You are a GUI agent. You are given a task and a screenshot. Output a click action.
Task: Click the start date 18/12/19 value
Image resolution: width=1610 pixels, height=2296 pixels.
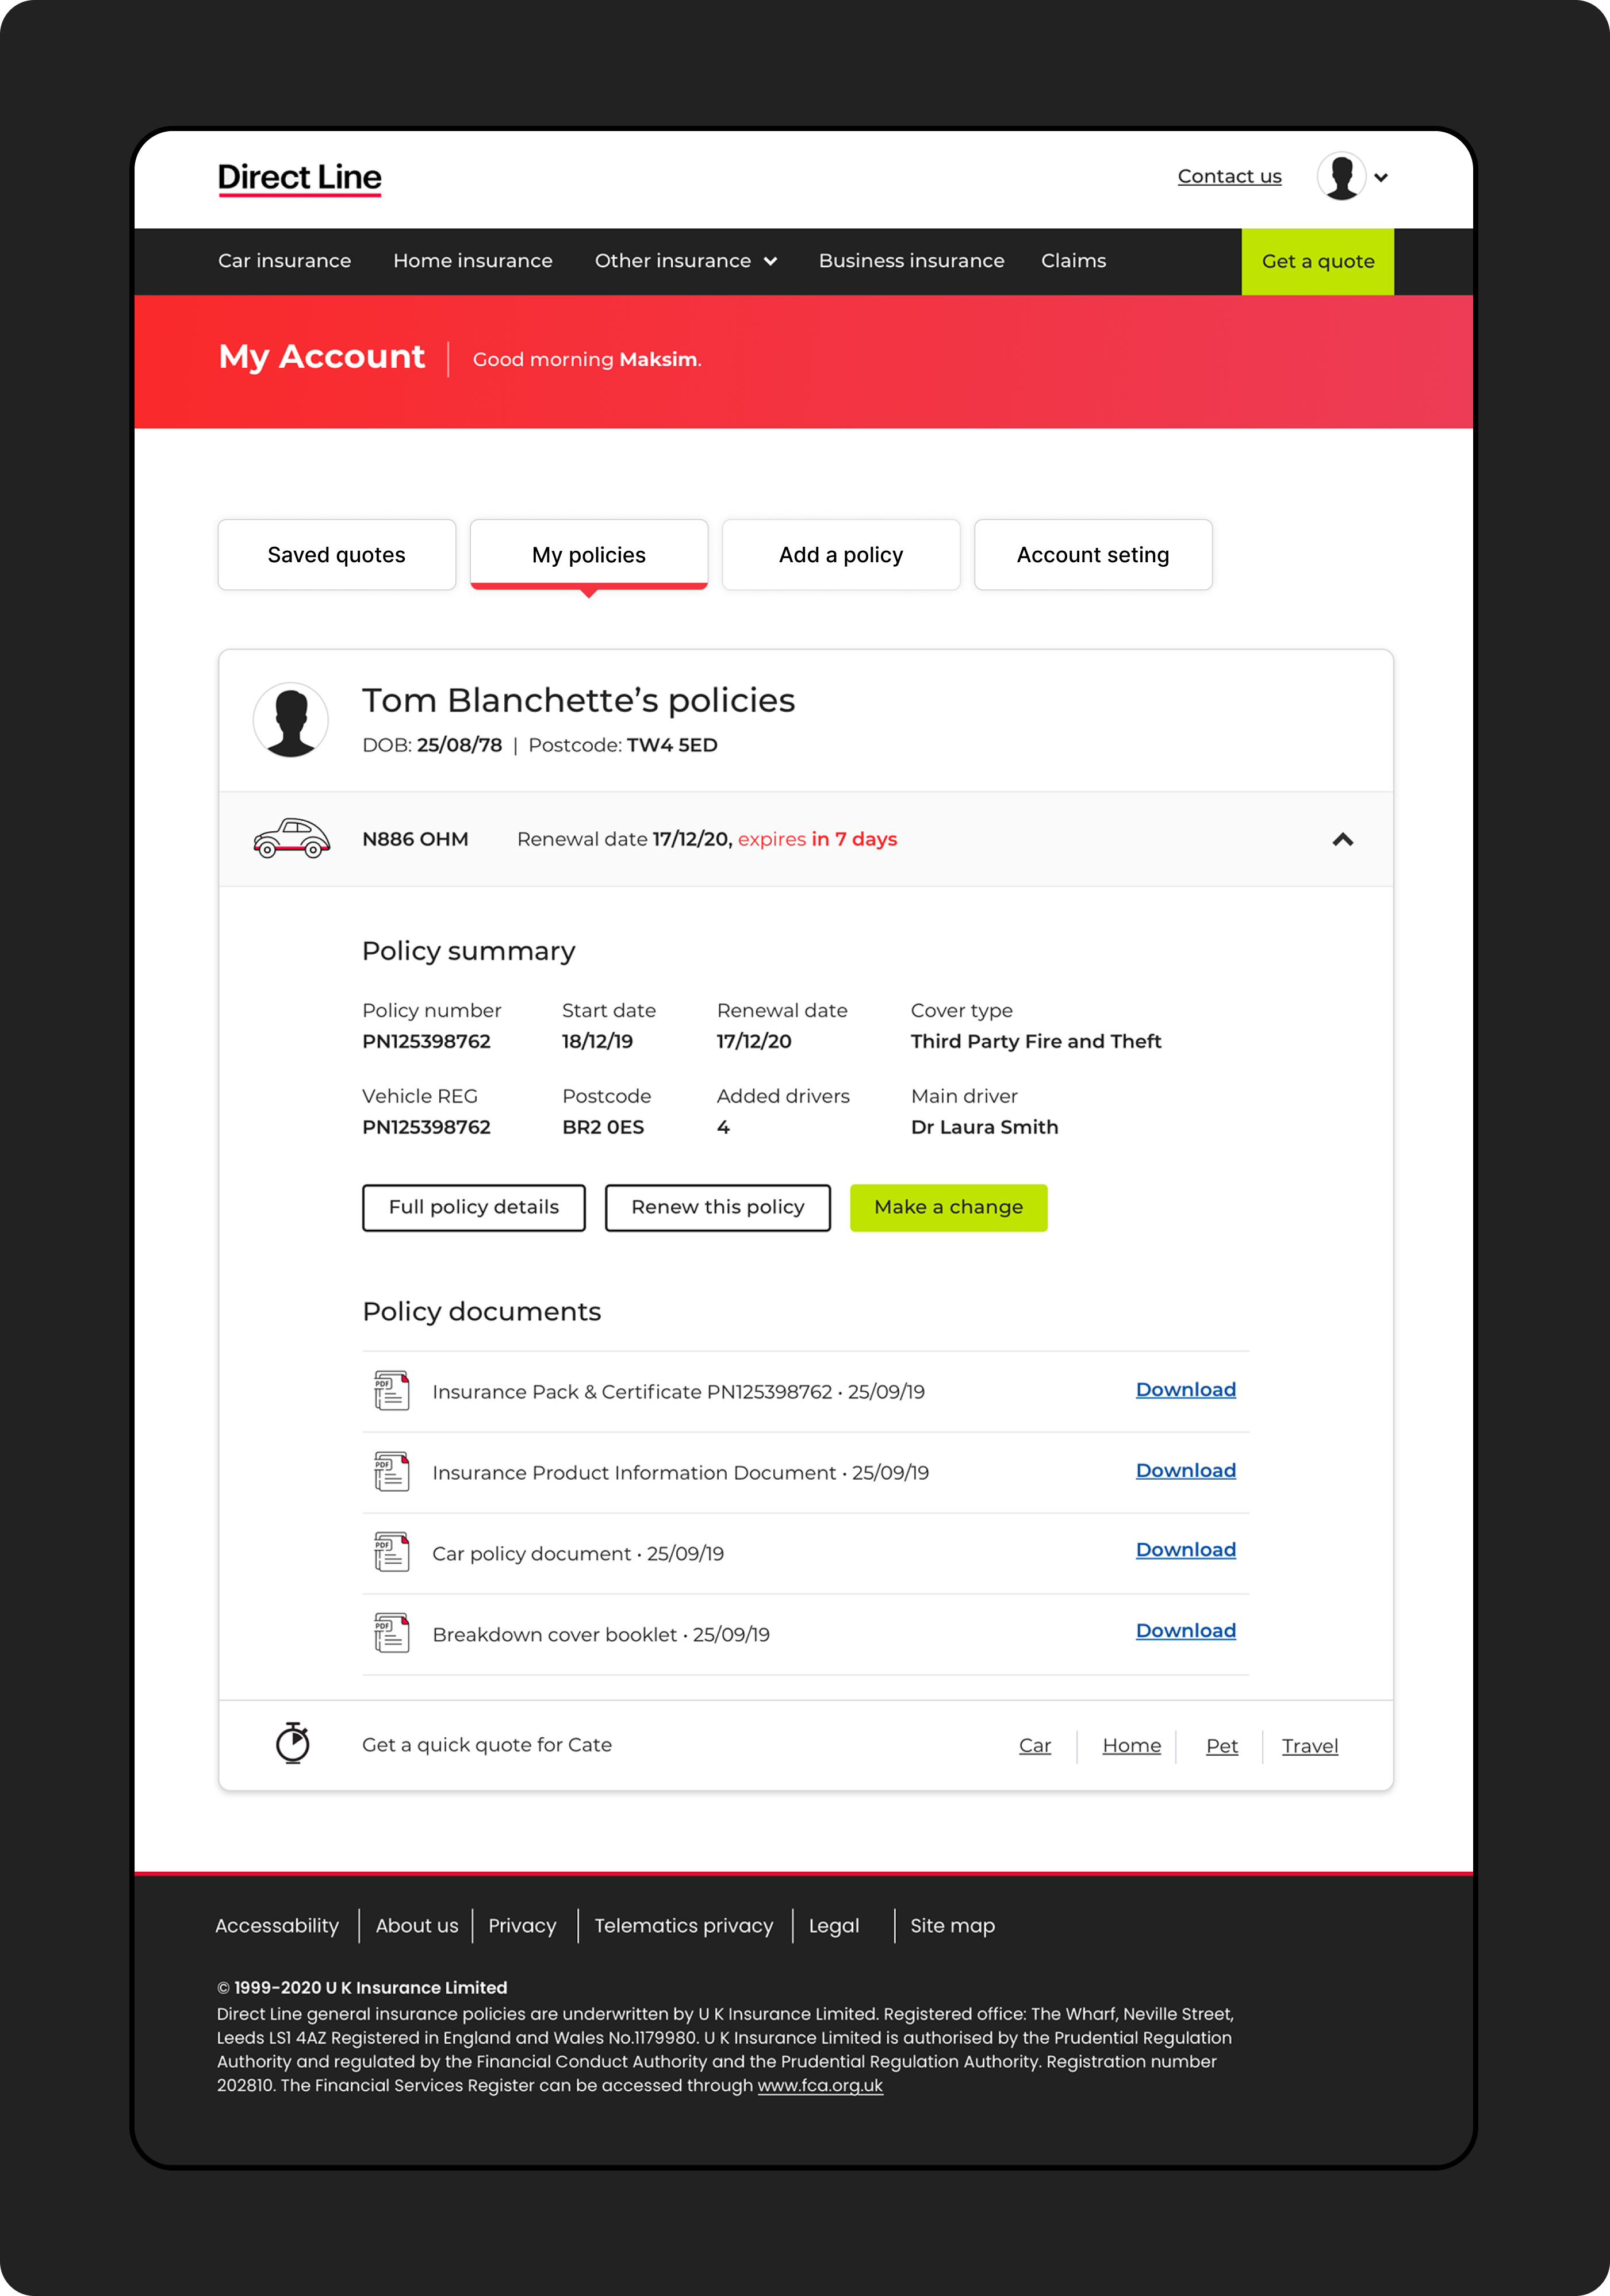coord(597,1041)
